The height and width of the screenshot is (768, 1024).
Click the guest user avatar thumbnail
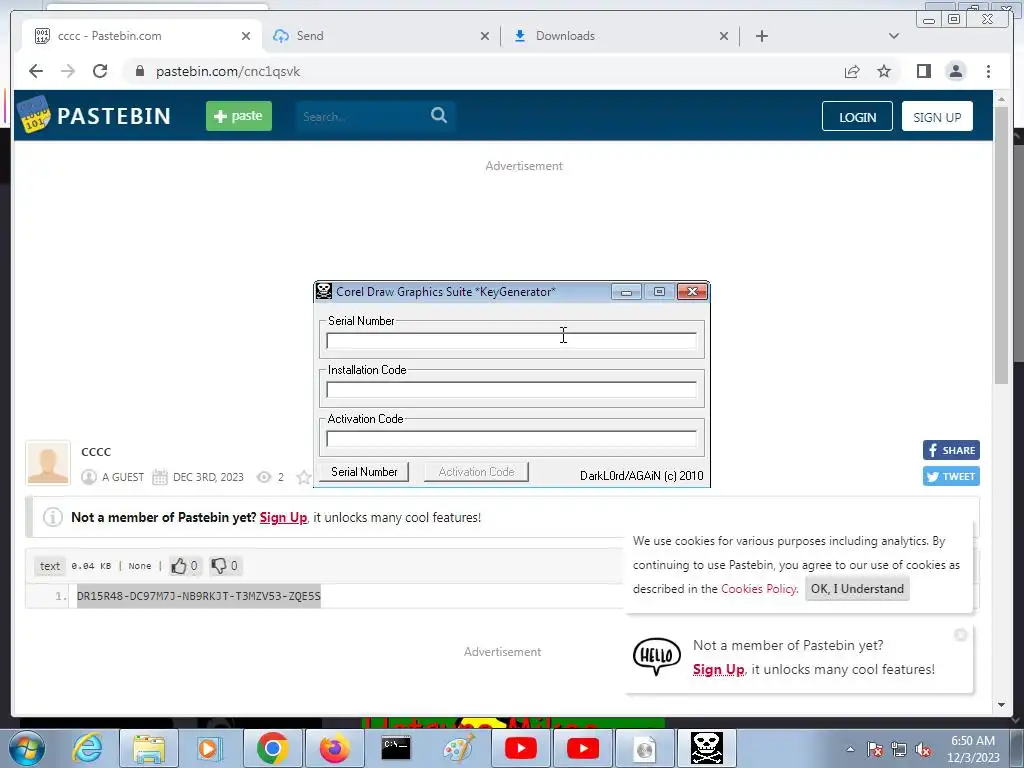(x=48, y=463)
